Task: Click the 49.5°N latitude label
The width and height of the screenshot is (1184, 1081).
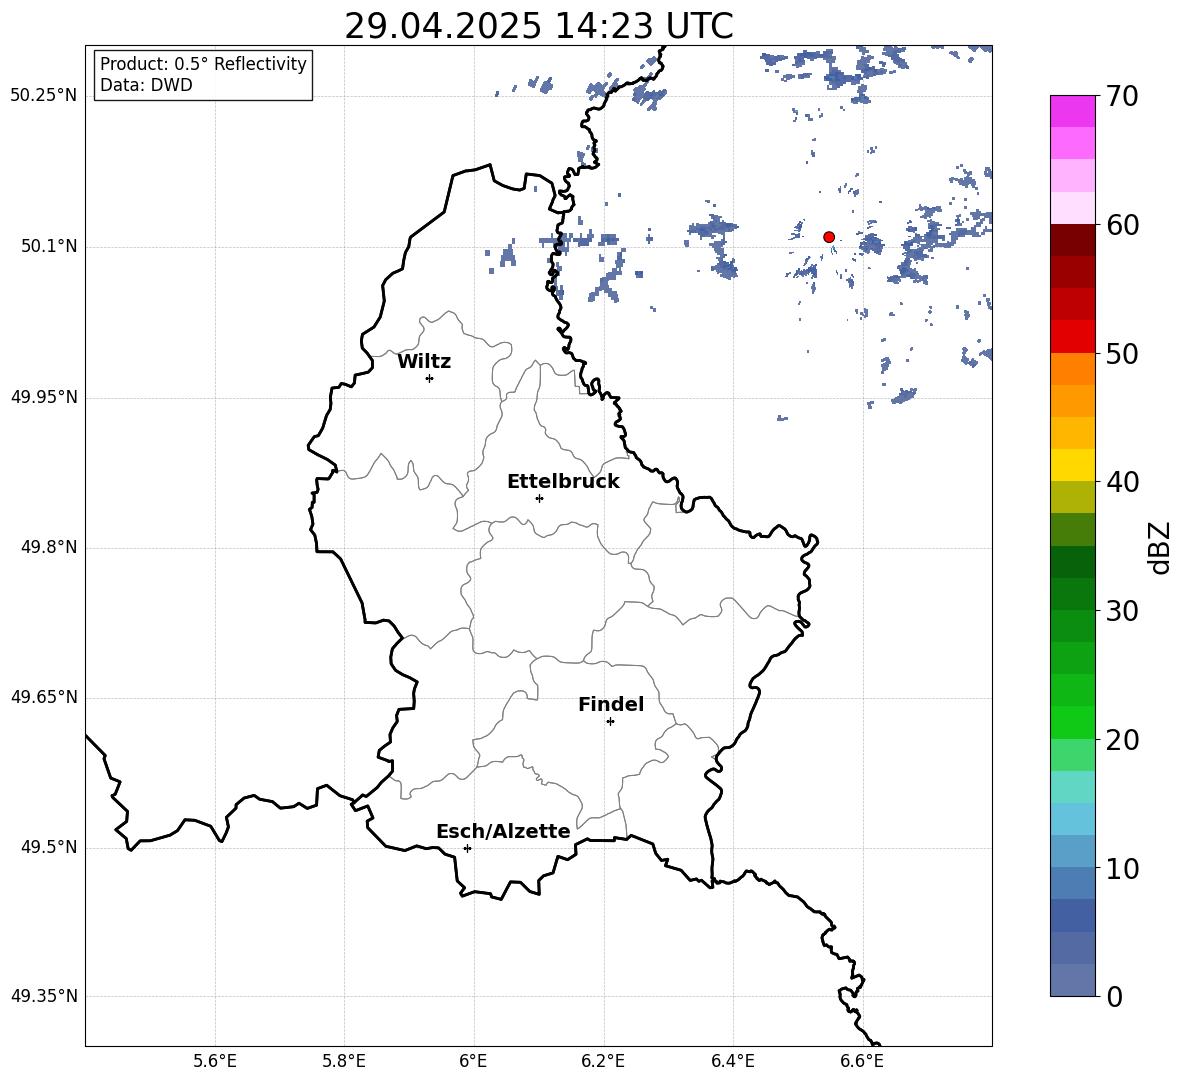Action: (49, 847)
